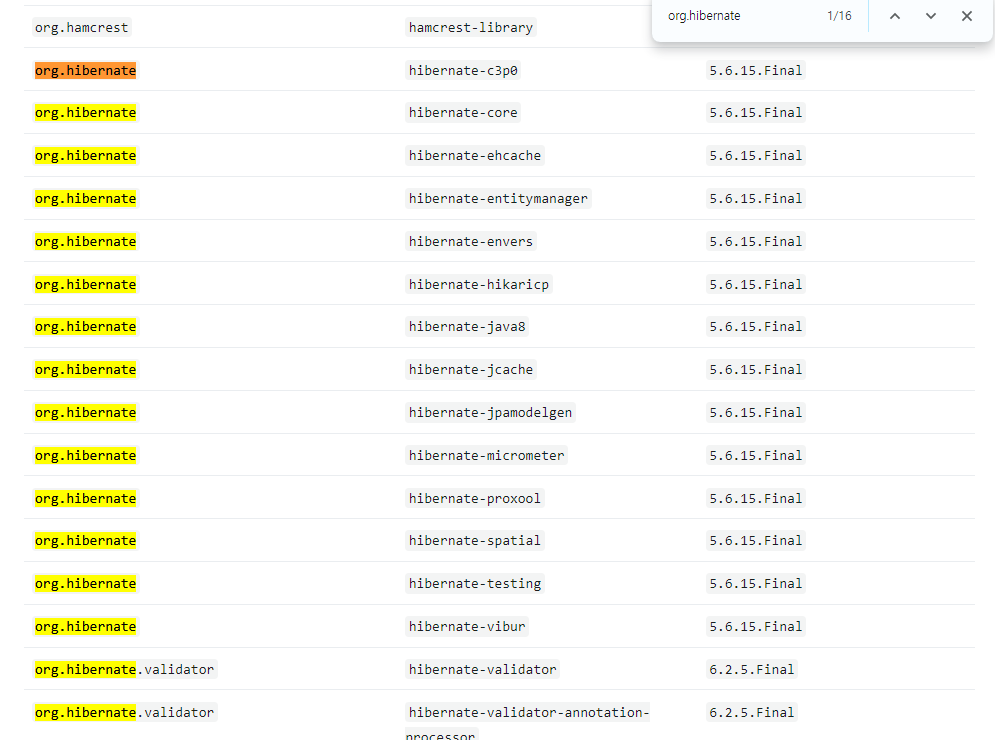Click org.hibernate in hibernate-java8 row
This screenshot has height=740, width=995.
tap(86, 326)
